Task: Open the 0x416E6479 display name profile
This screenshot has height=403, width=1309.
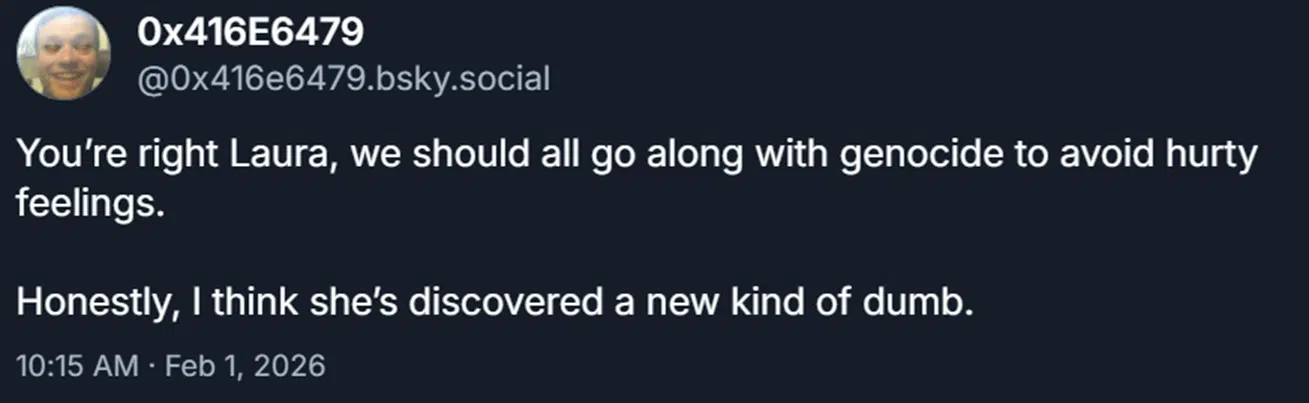Action: (249, 34)
